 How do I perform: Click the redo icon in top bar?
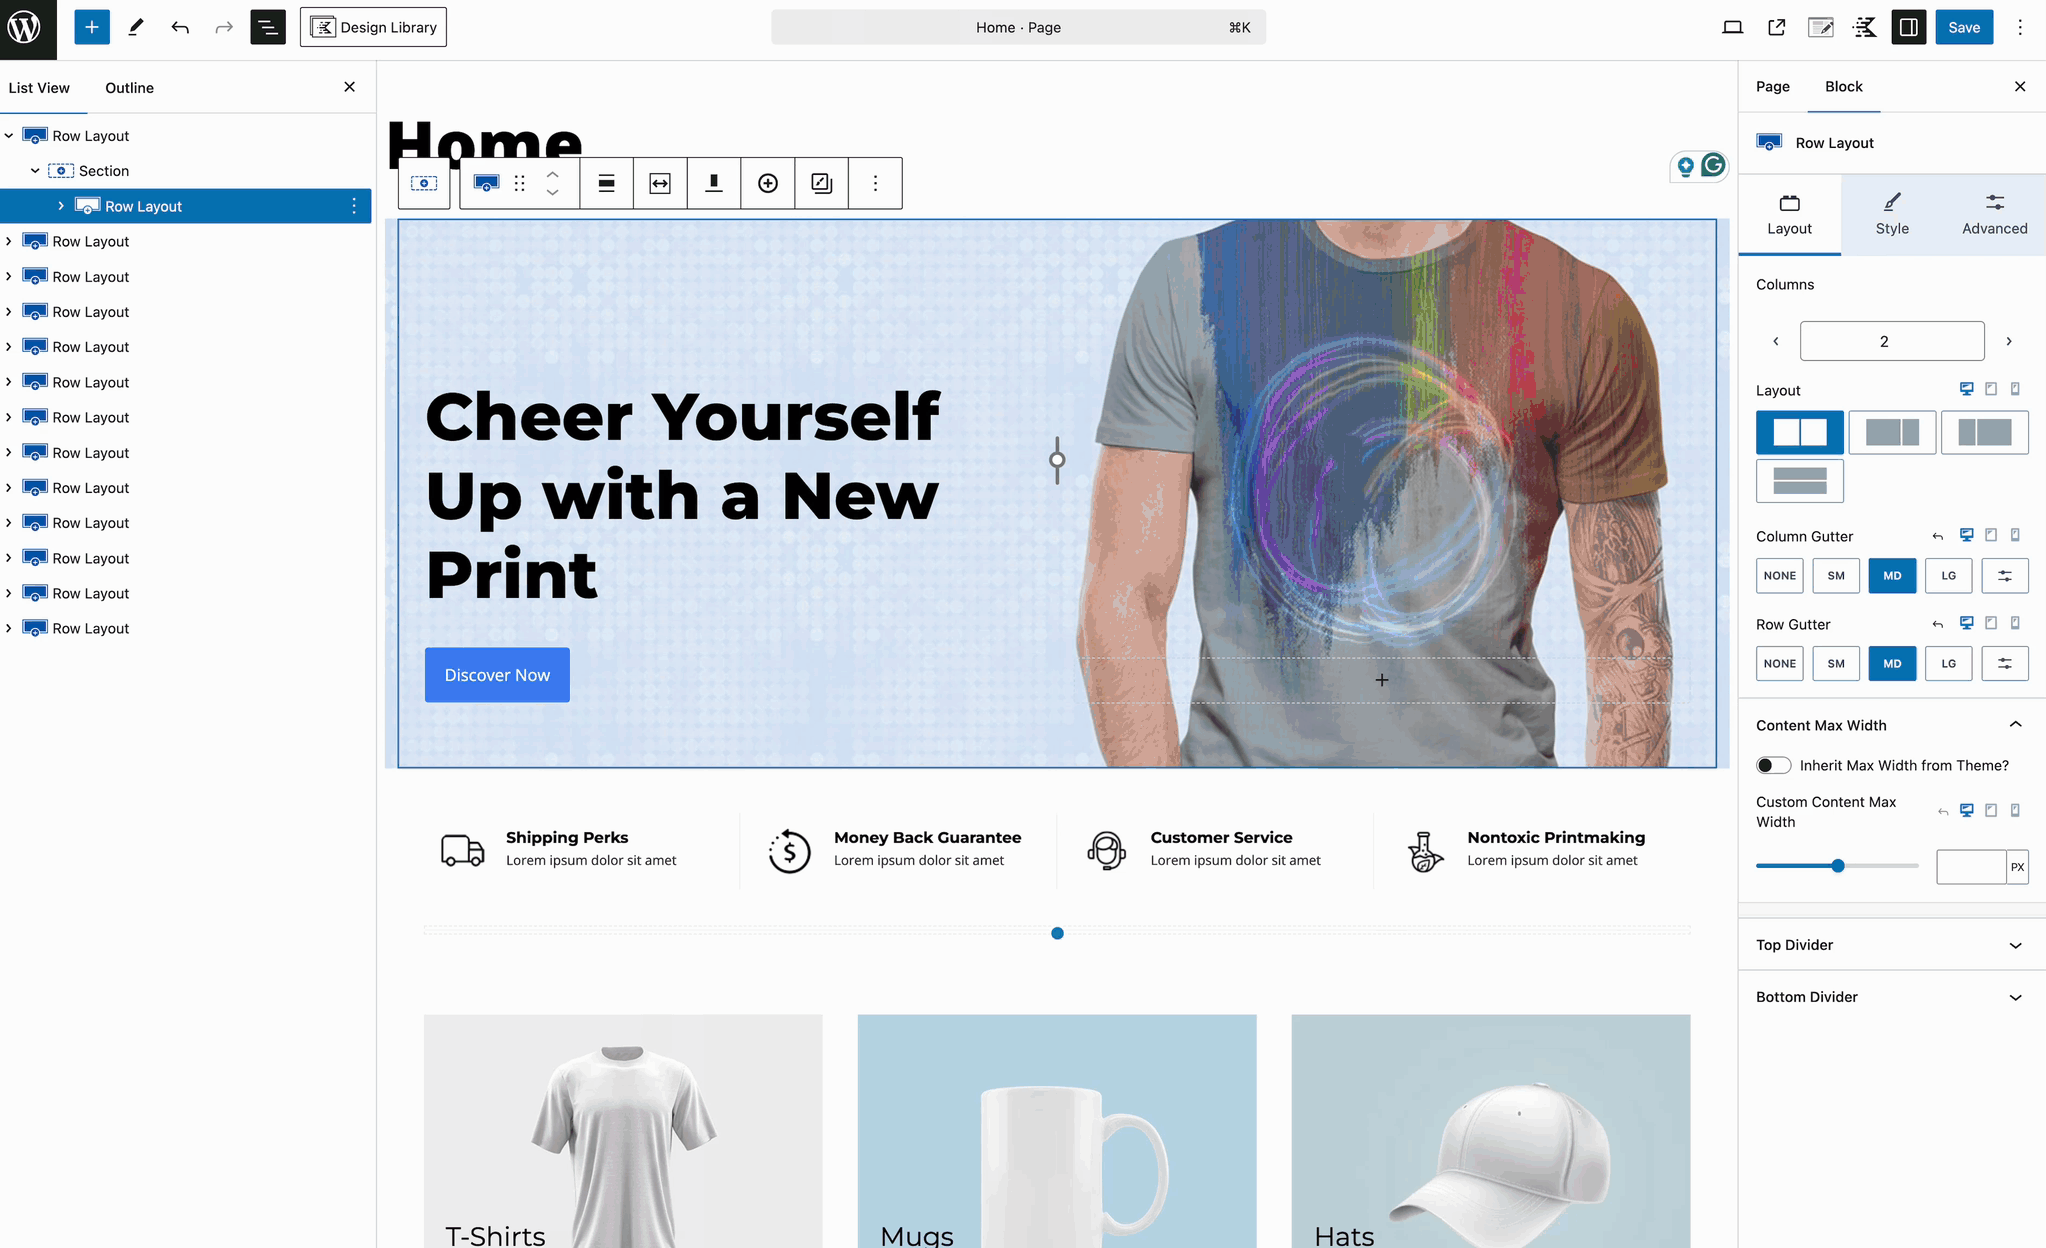tap(224, 26)
